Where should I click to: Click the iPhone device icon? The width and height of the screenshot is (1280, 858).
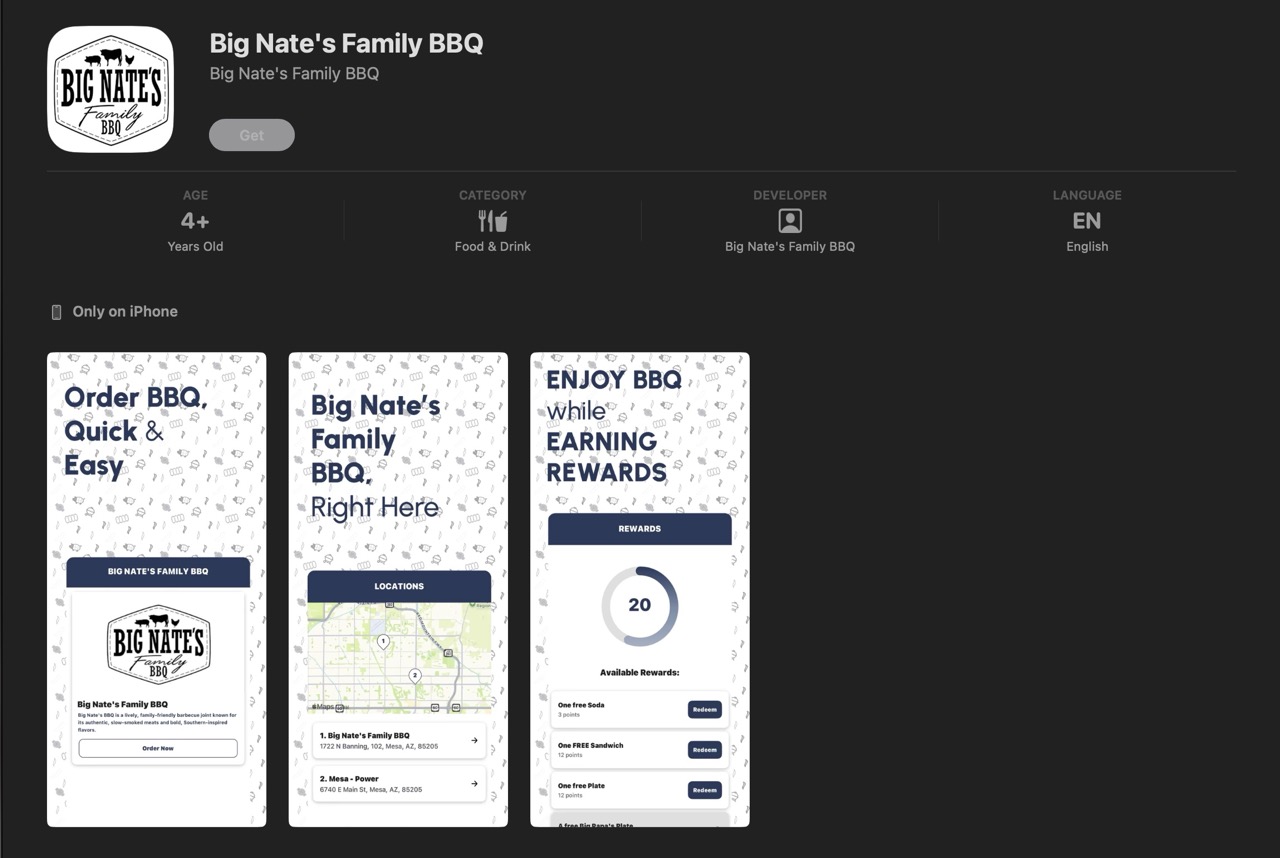(x=56, y=312)
